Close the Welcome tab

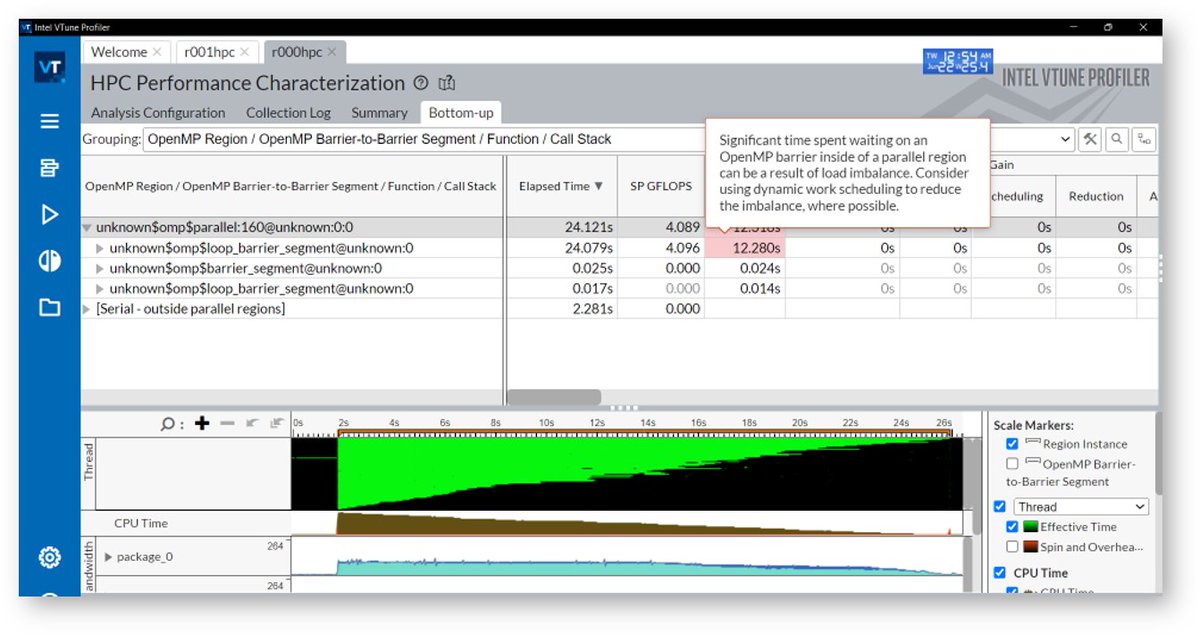[157, 52]
